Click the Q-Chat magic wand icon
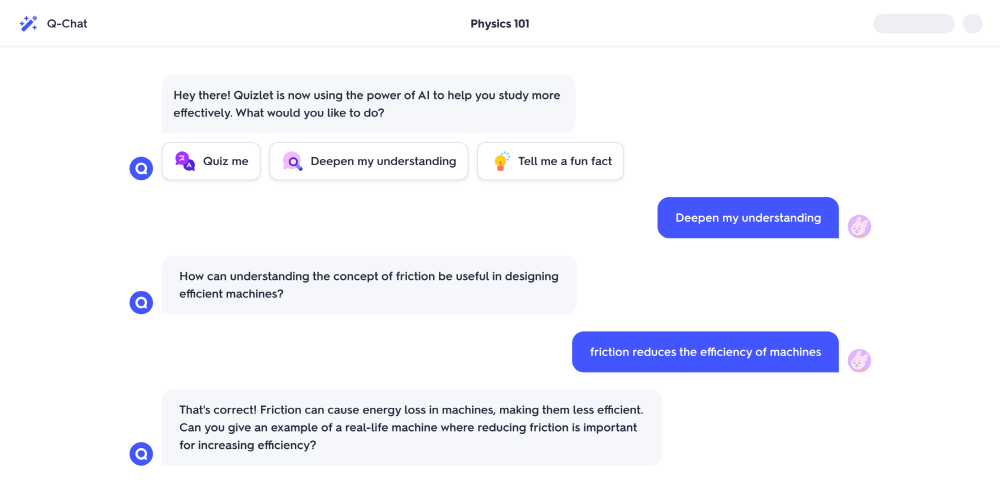The height and width of the screenshot is (493, 1000). pos(28,23)
